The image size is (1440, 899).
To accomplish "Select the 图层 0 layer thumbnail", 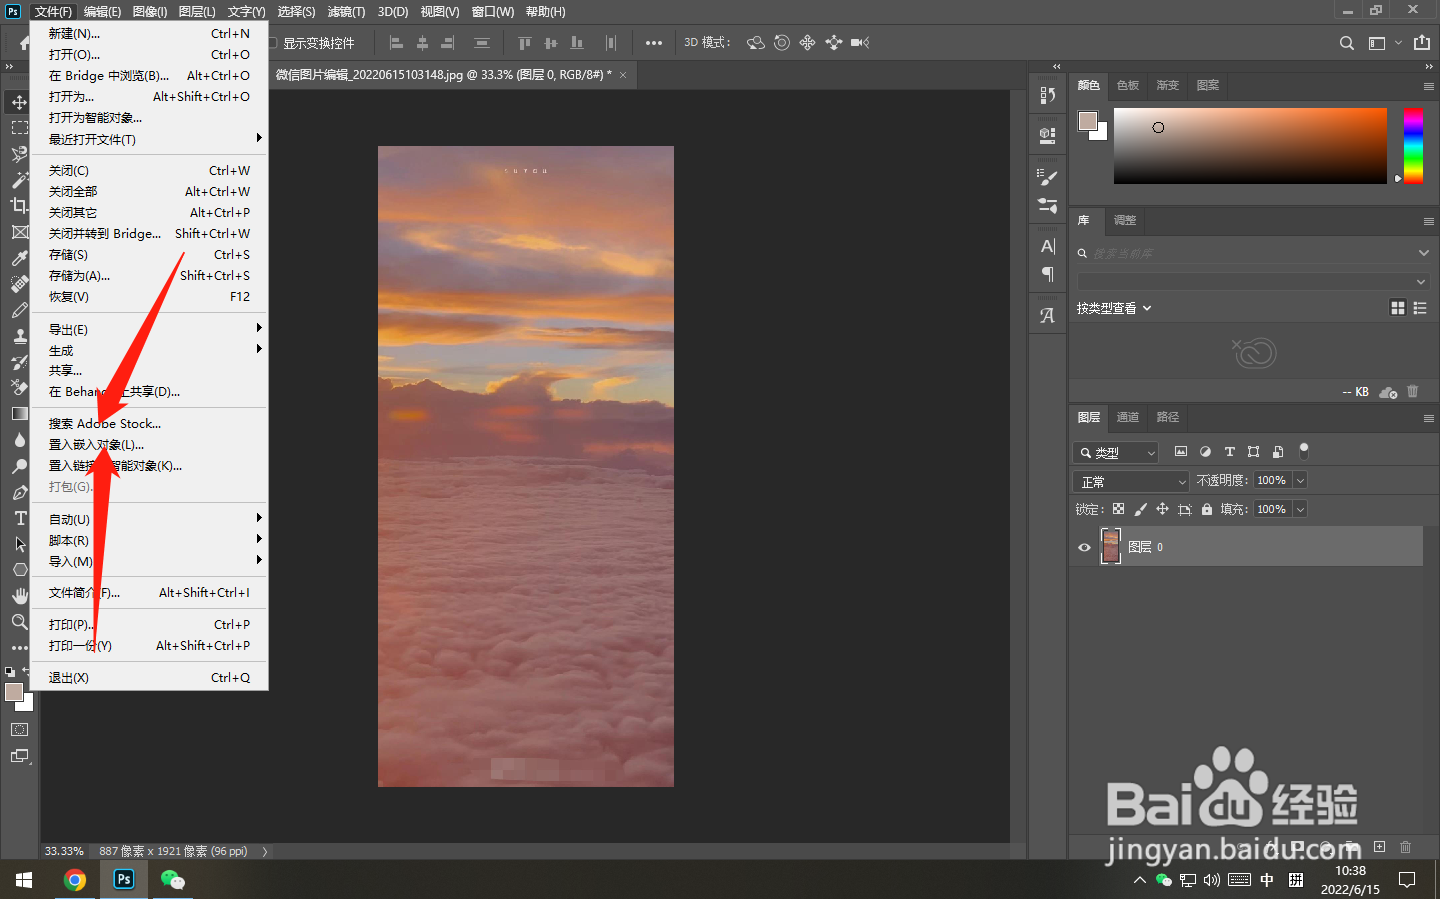I will [1110, 547].
